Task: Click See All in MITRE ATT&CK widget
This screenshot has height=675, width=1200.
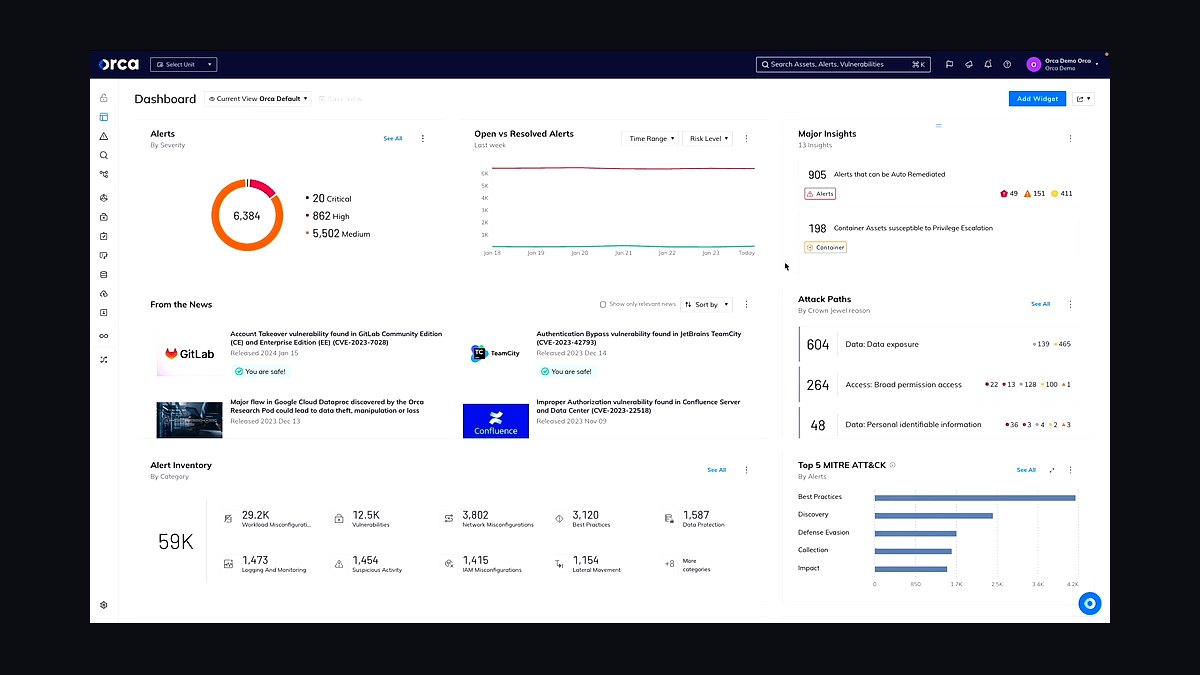Action: [1026, 470]
